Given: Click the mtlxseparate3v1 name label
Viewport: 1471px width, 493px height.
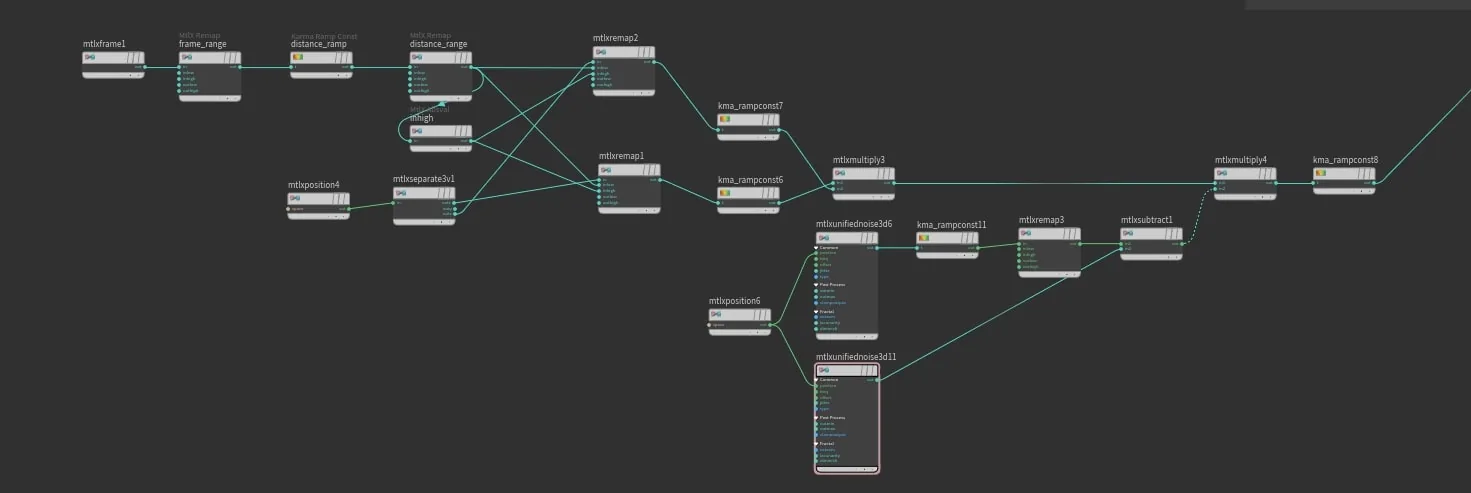Looking at the screenshot, I should coord(424,179).
